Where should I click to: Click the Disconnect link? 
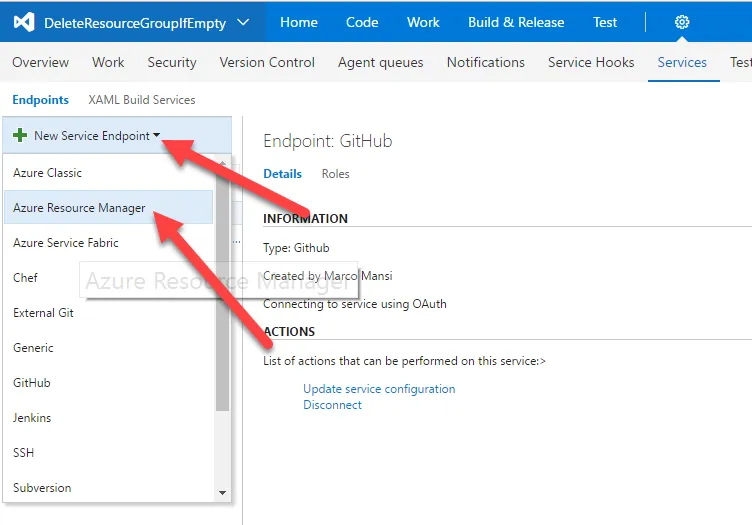332,405
